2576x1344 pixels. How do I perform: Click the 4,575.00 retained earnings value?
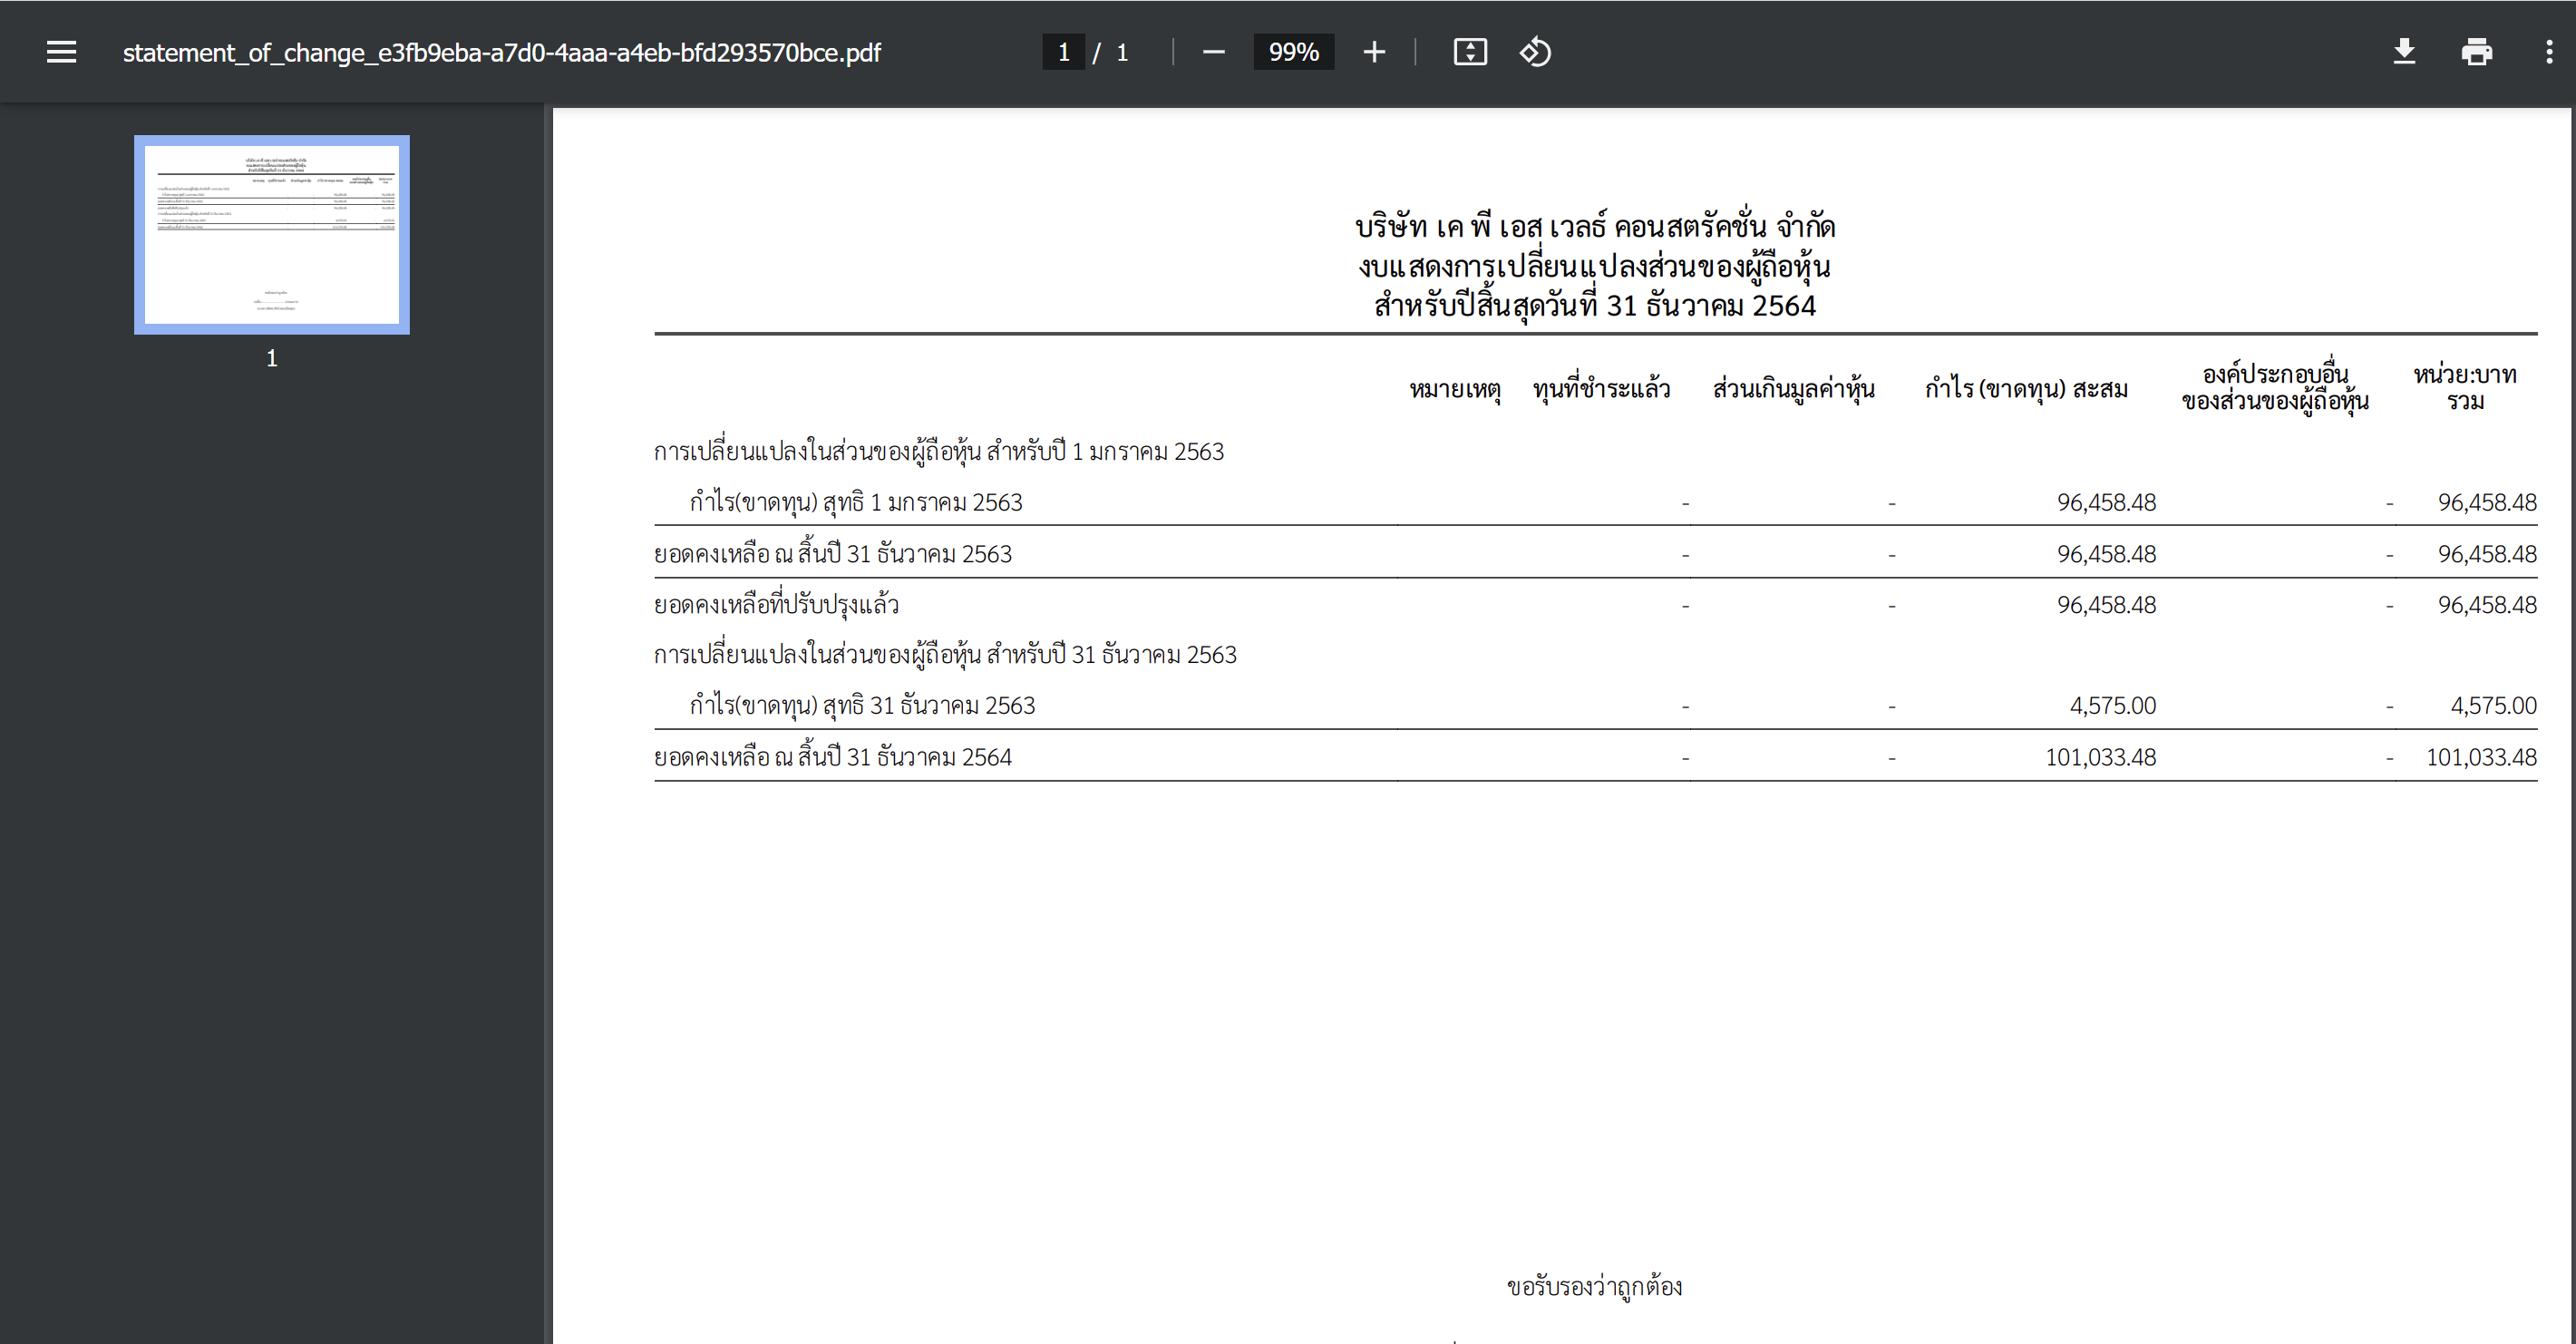pyautogui.click(x=2112, y=705)
